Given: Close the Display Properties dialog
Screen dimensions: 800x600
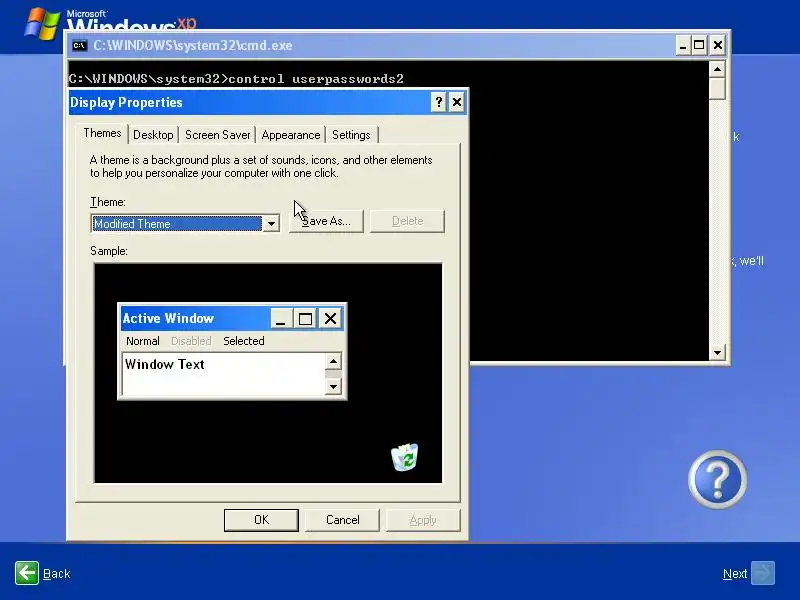Looking at the screenshot, I should coord(457,103).
